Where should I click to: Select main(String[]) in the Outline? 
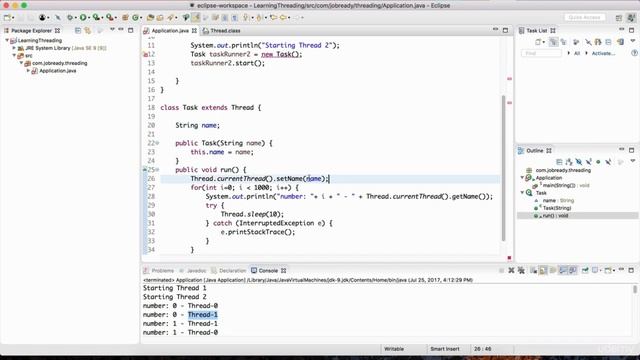[562, 185]
